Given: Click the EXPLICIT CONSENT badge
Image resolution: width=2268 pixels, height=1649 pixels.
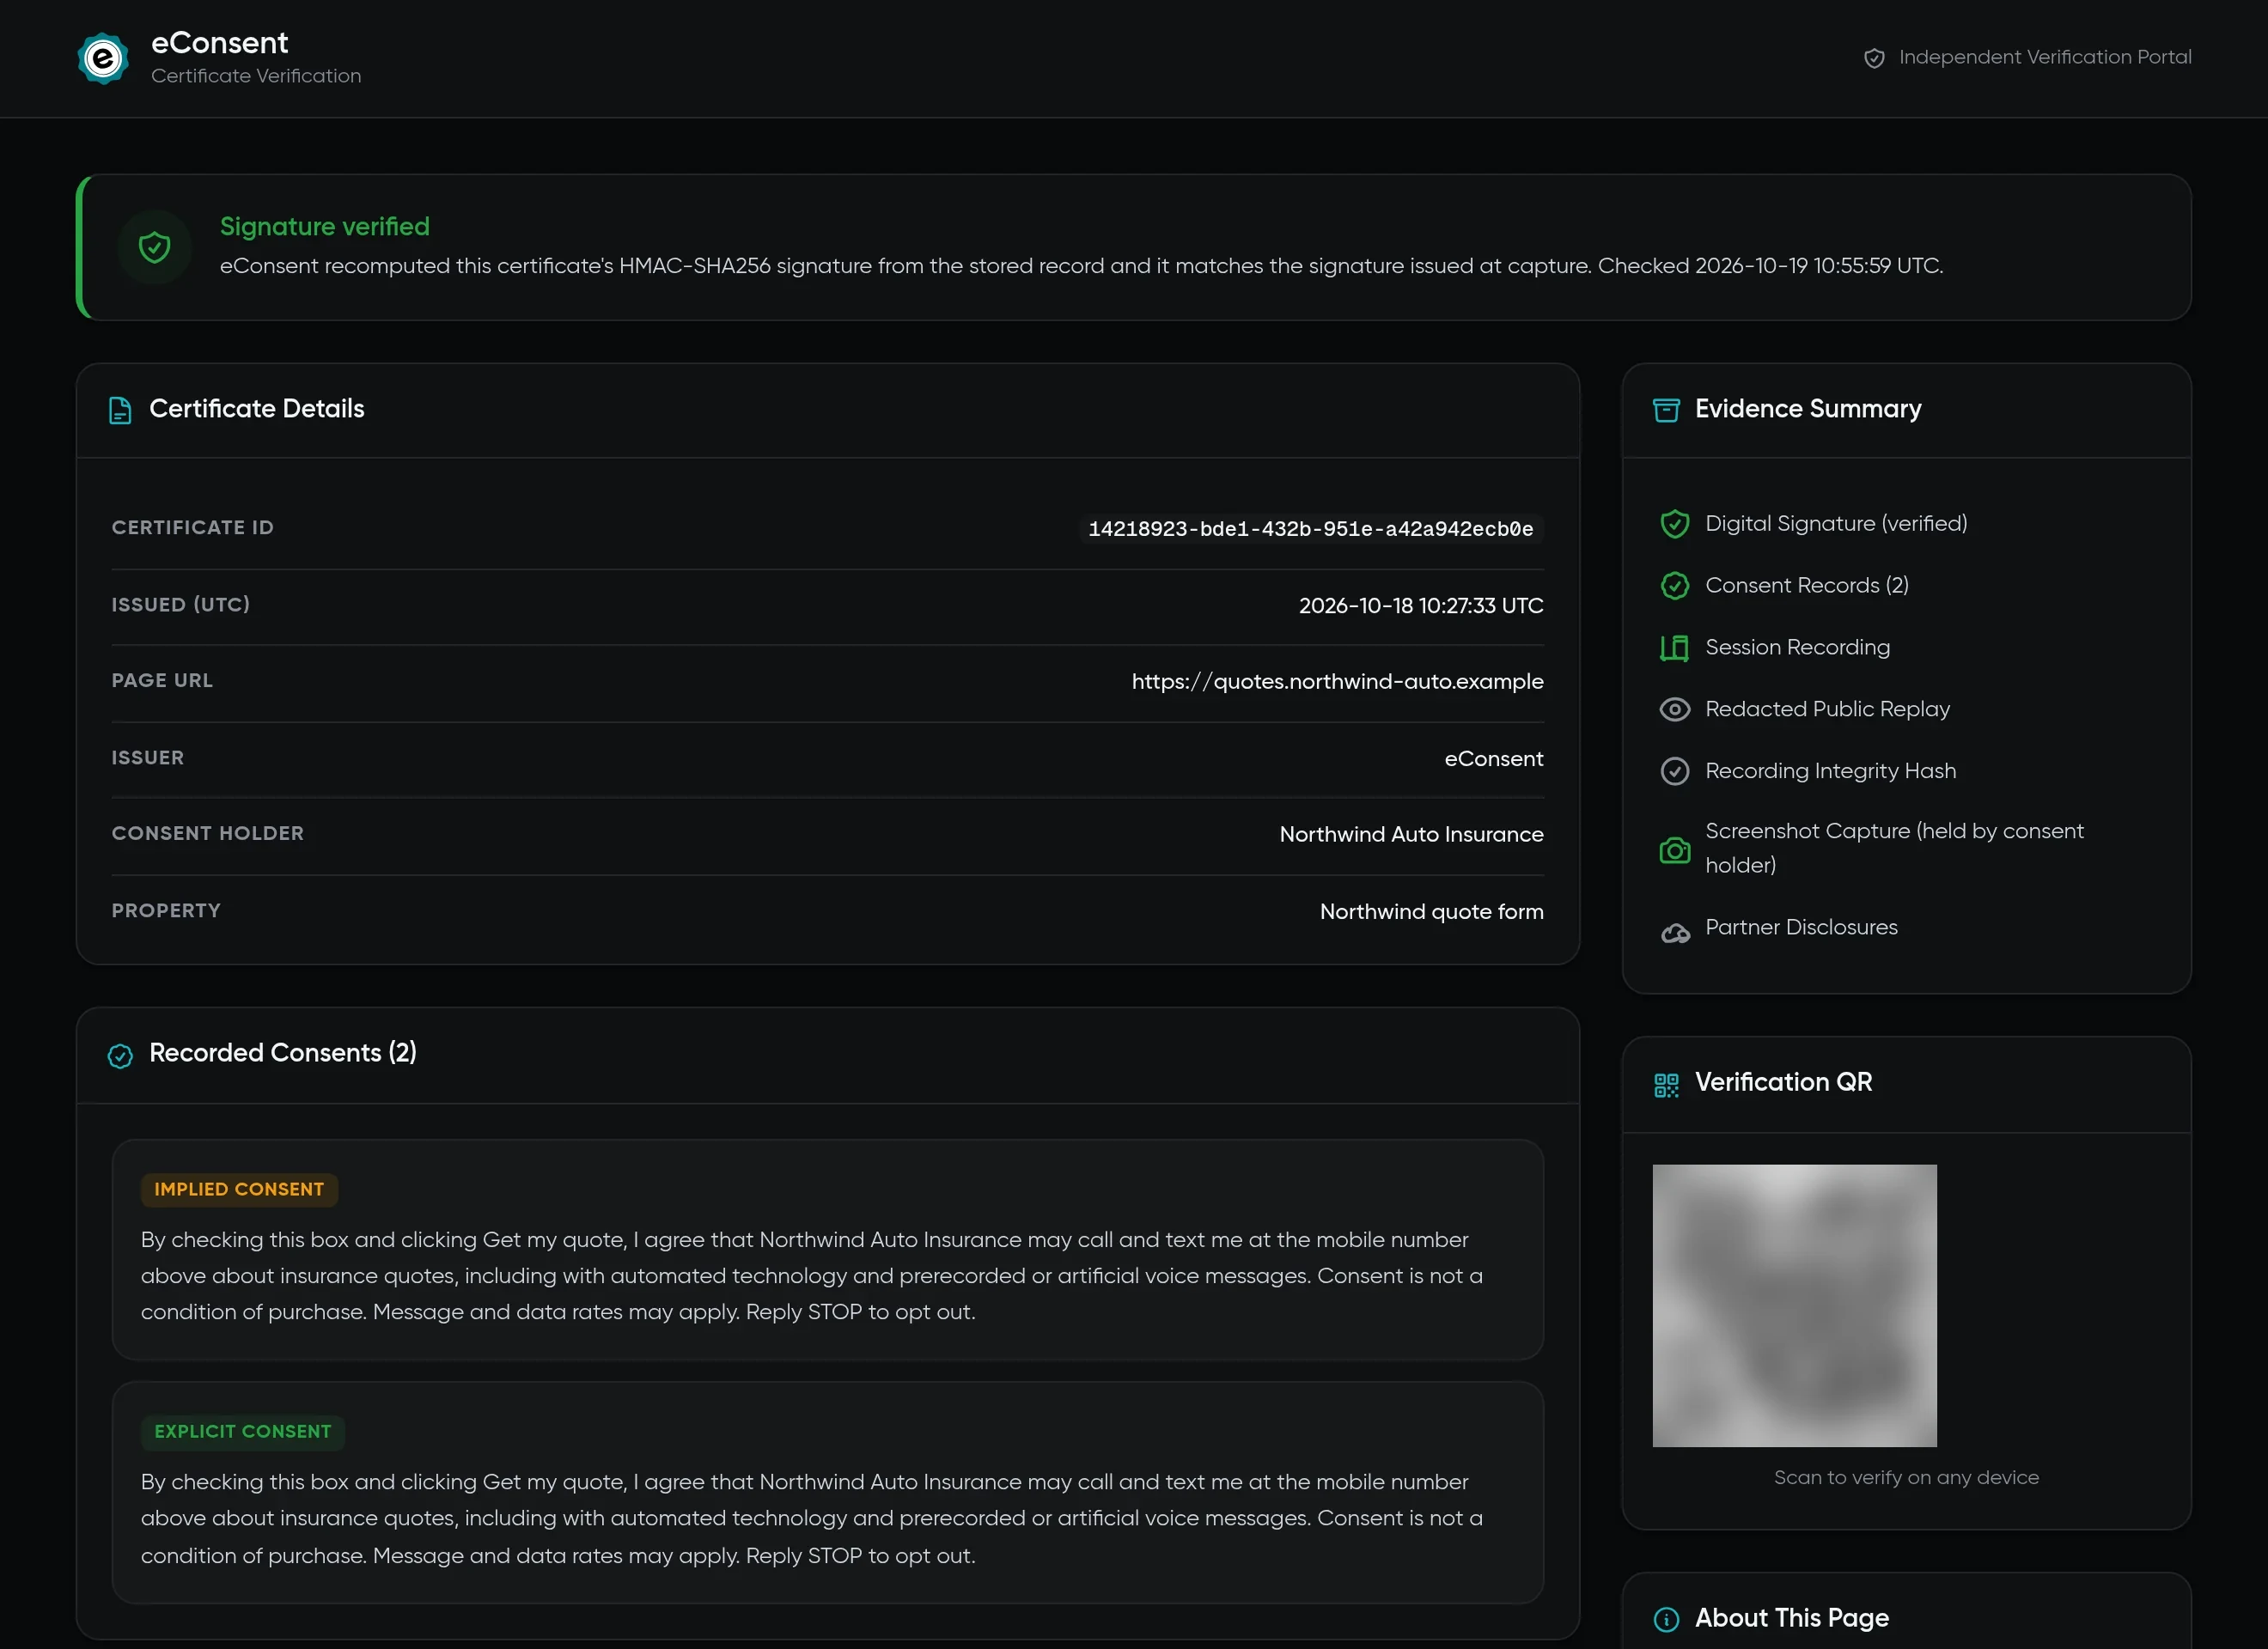Looking at the screenshot, I should (x=242, y=1431).
